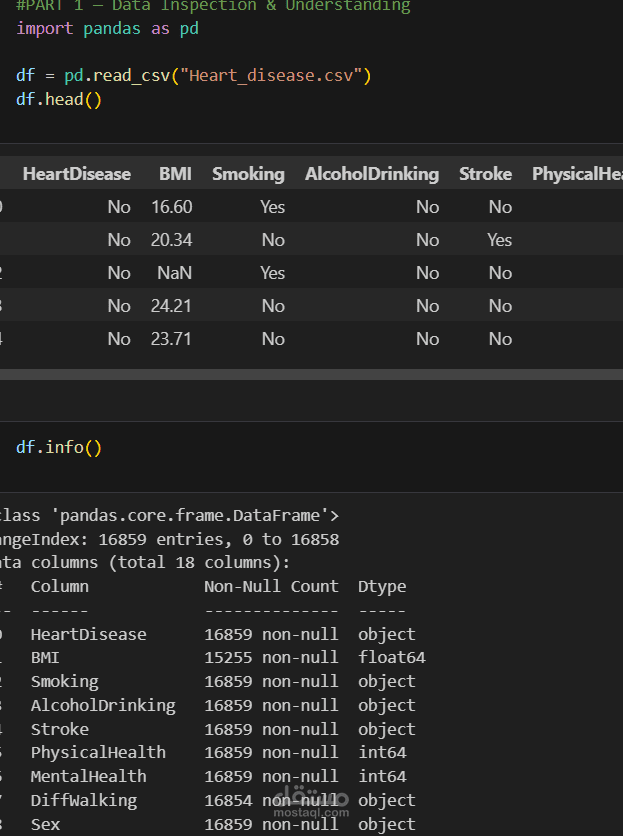Click the BMI value 16.60
The image size is (623, 836).
[x=172, y=207]
